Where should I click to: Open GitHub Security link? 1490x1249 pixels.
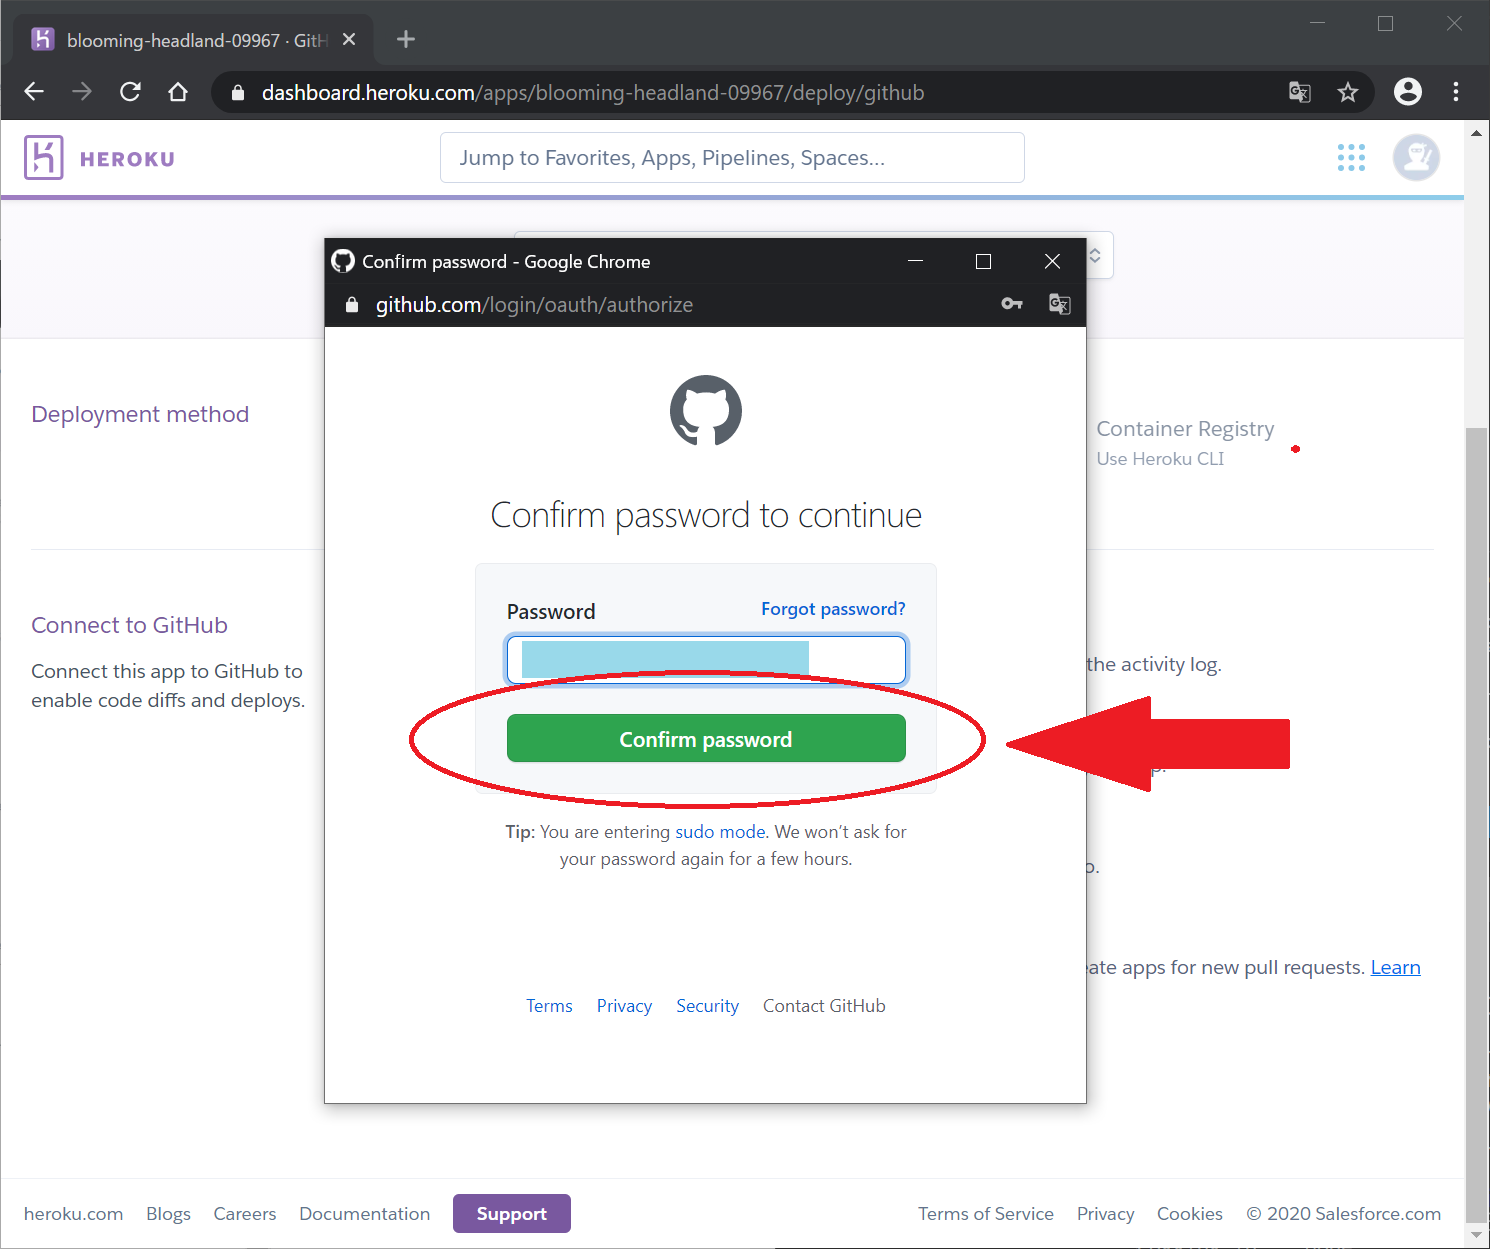pos(707,1006)
